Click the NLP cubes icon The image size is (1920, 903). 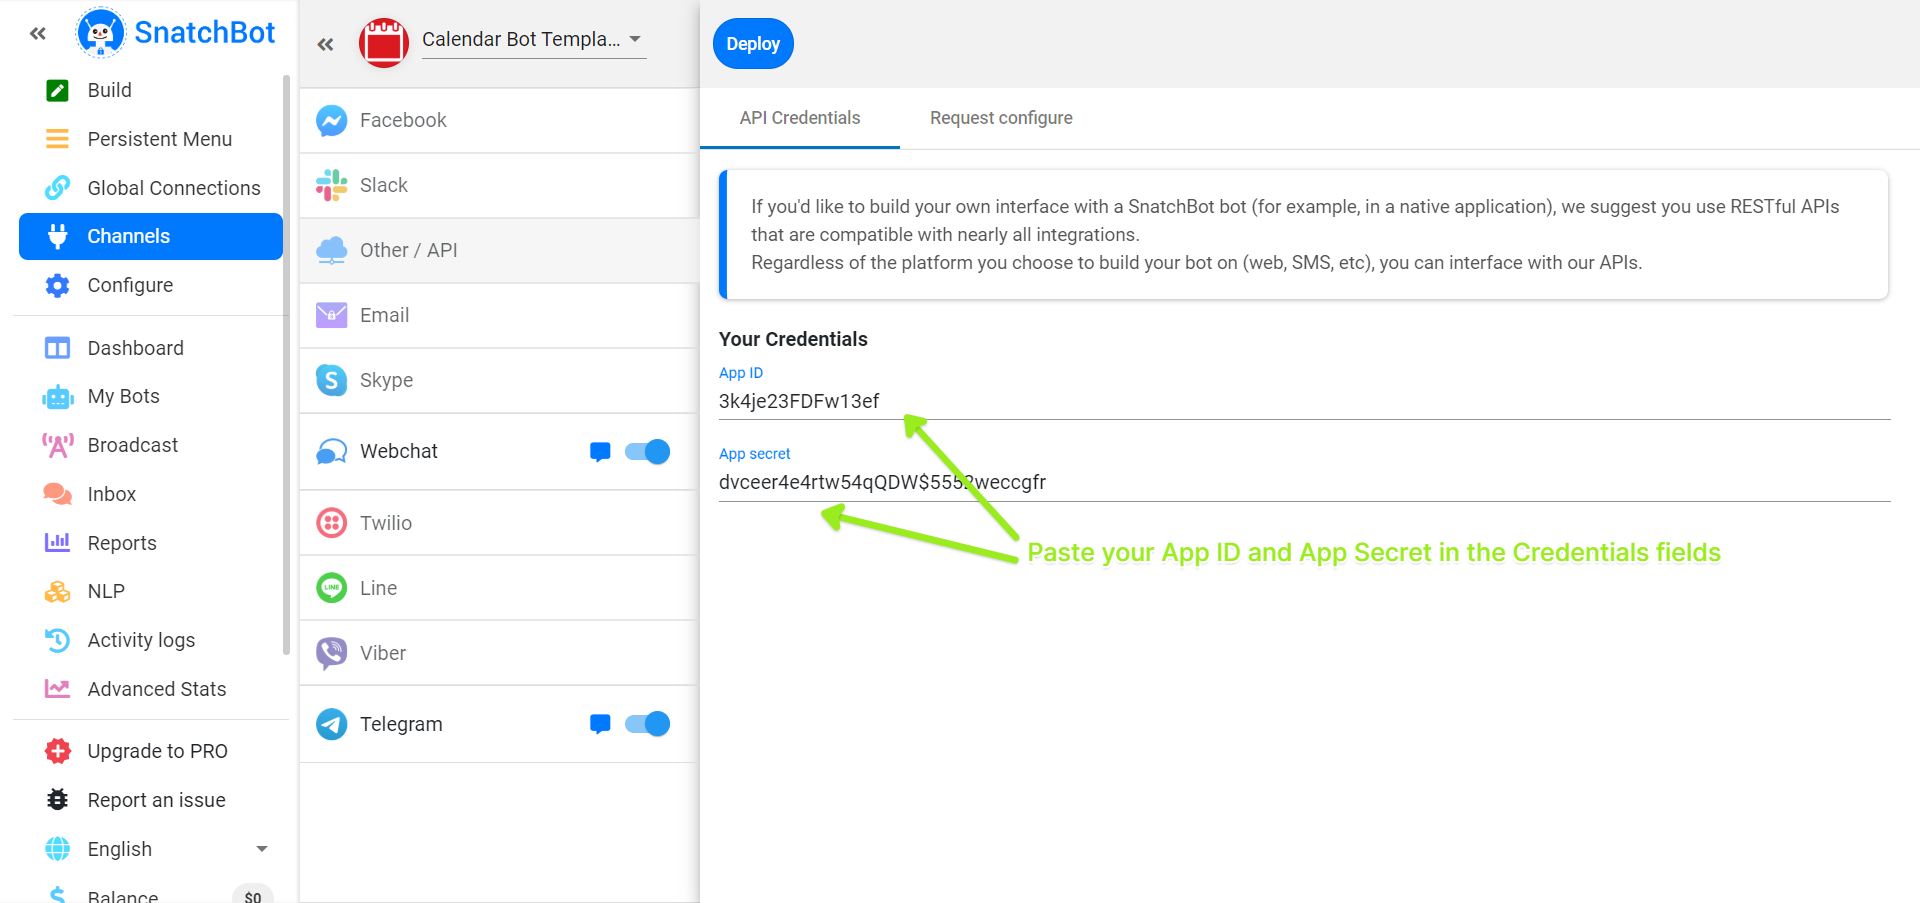(58, 591)
